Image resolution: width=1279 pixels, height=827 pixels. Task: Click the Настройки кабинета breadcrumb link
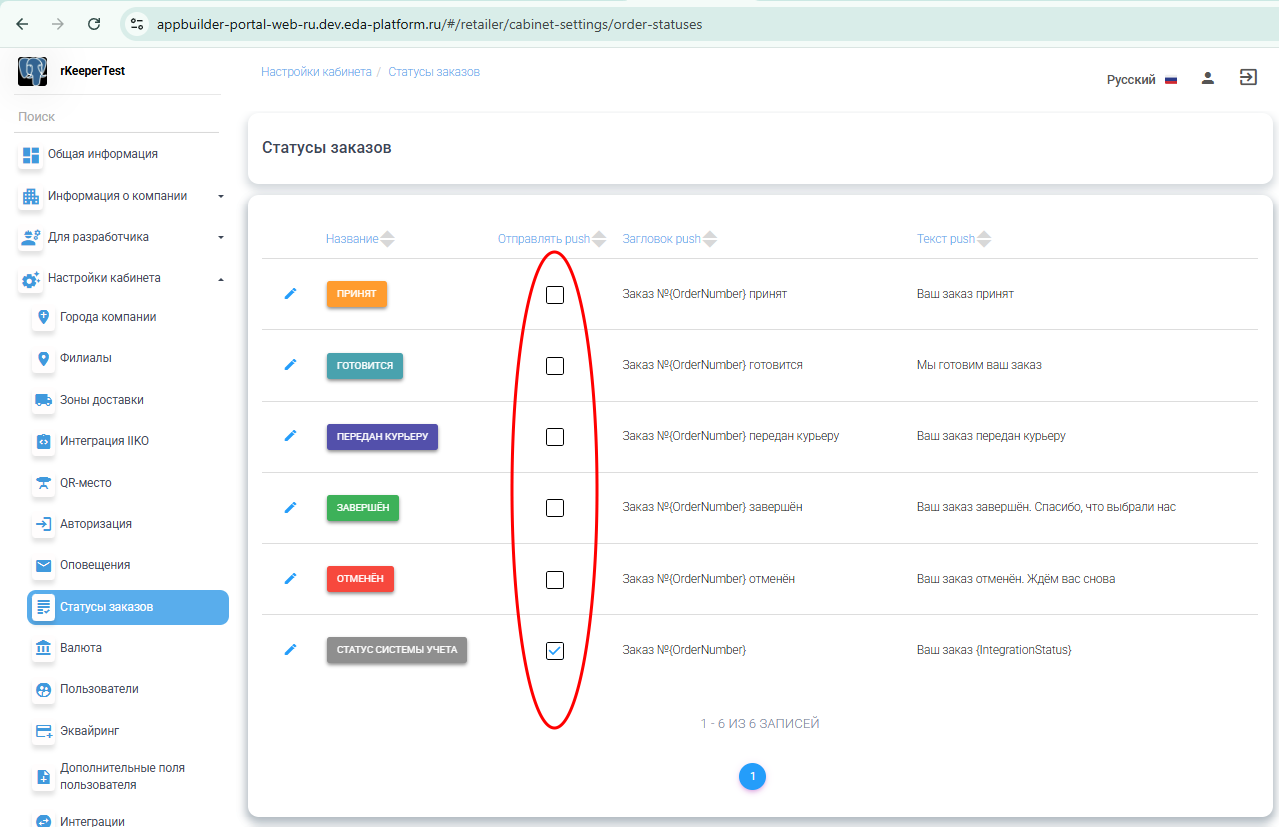(316, 72)
